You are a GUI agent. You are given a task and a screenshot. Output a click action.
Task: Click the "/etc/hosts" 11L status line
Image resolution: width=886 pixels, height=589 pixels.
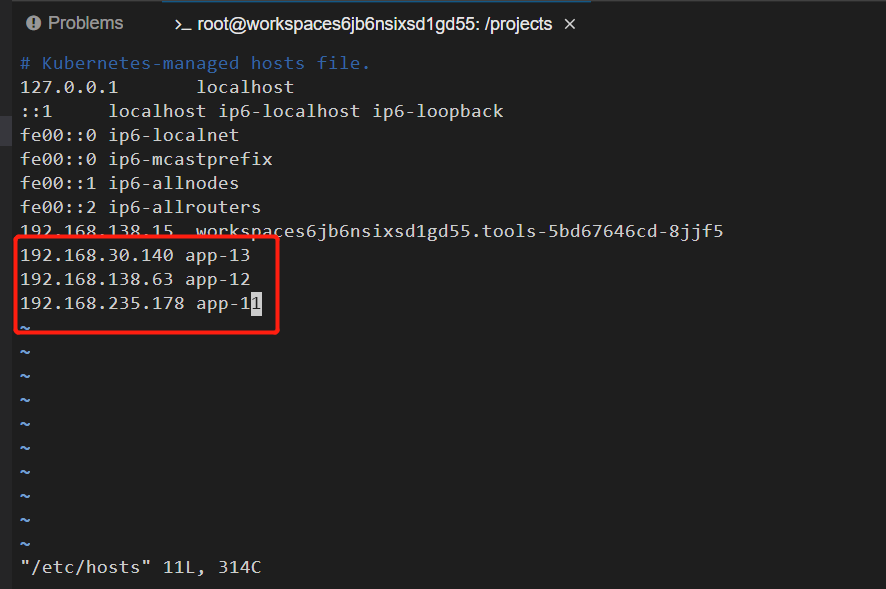(x=141, y=567)
